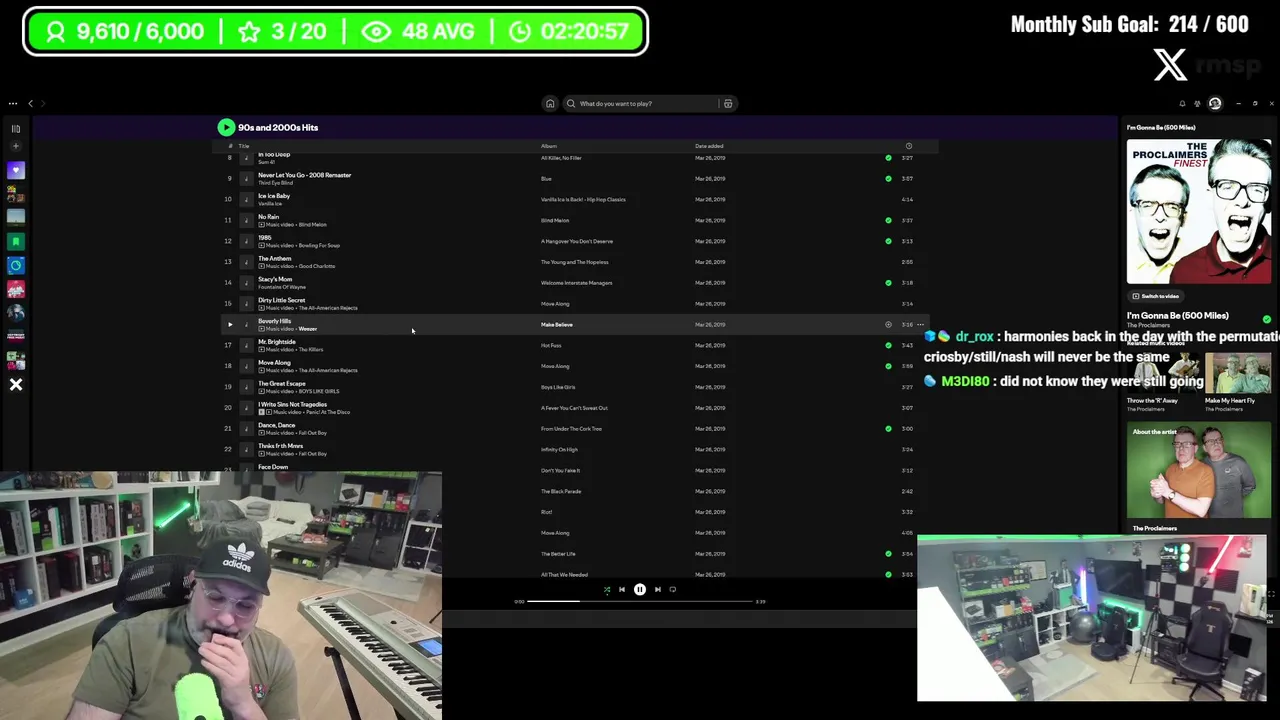Open the friend activity icon
This screenshot has width=1280, height=720.
(x=1197, y=103)
